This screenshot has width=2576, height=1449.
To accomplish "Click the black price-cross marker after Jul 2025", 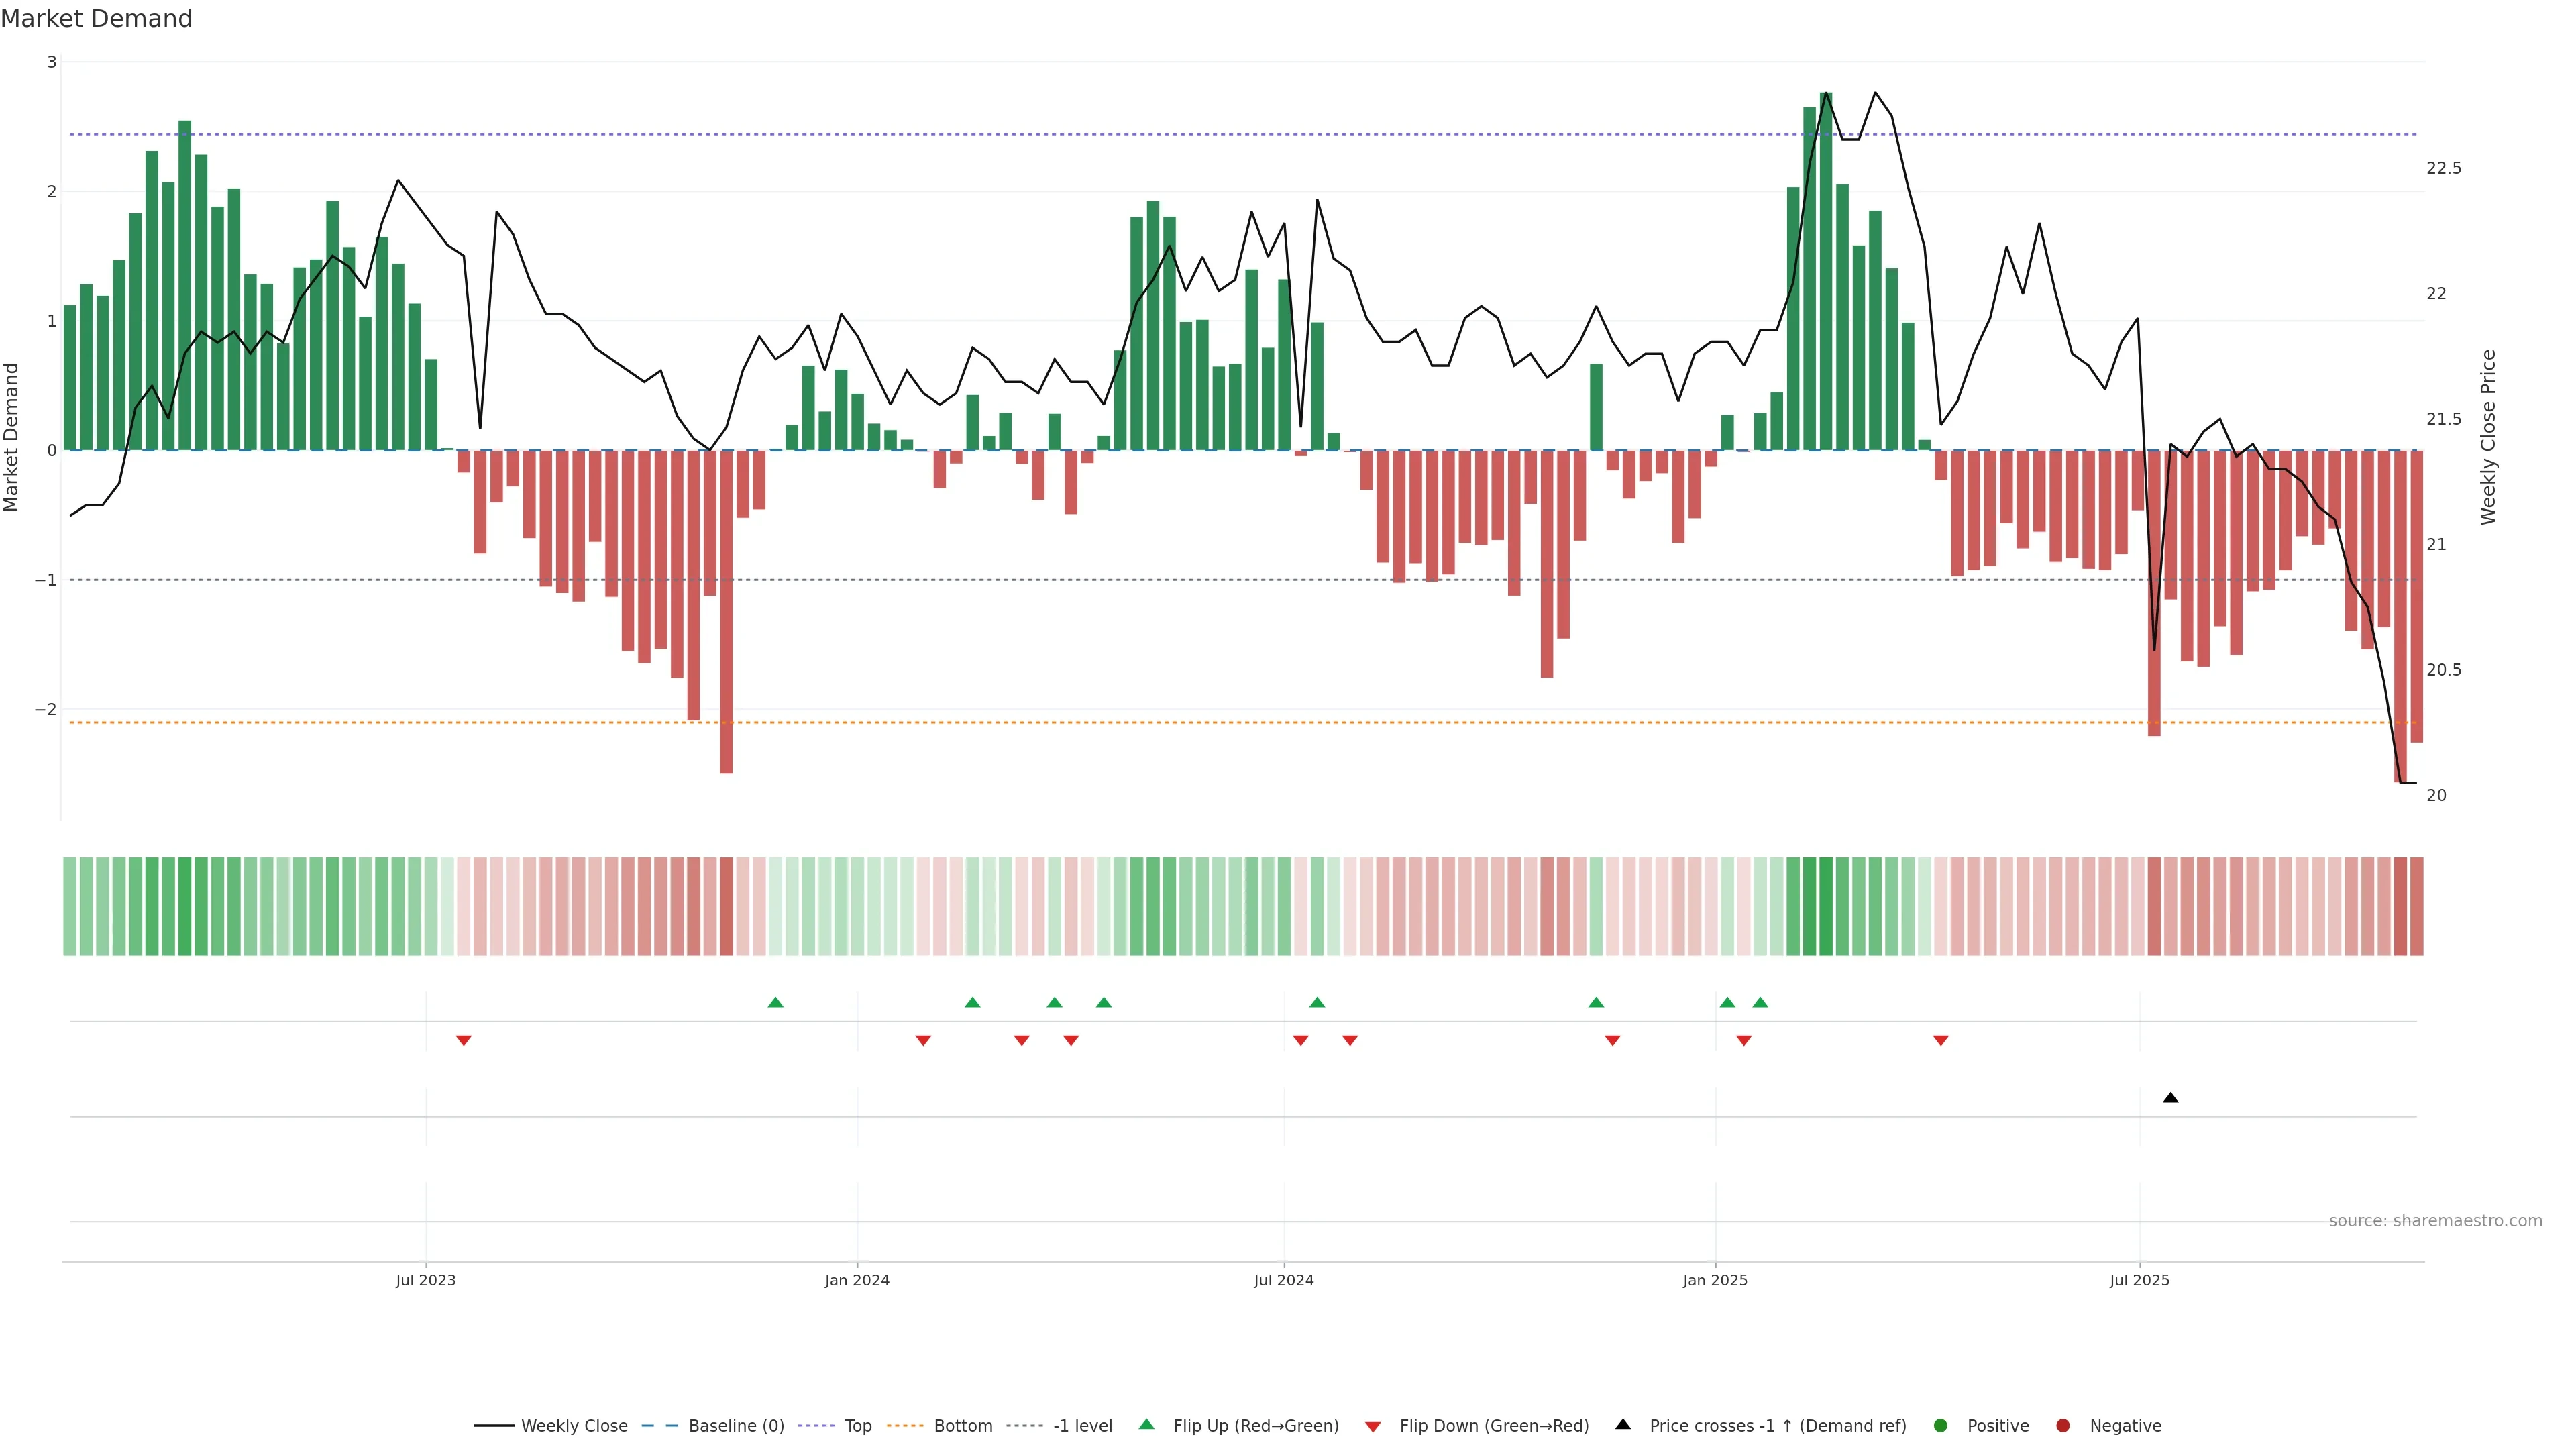I will click(x=2170, y=1098).
